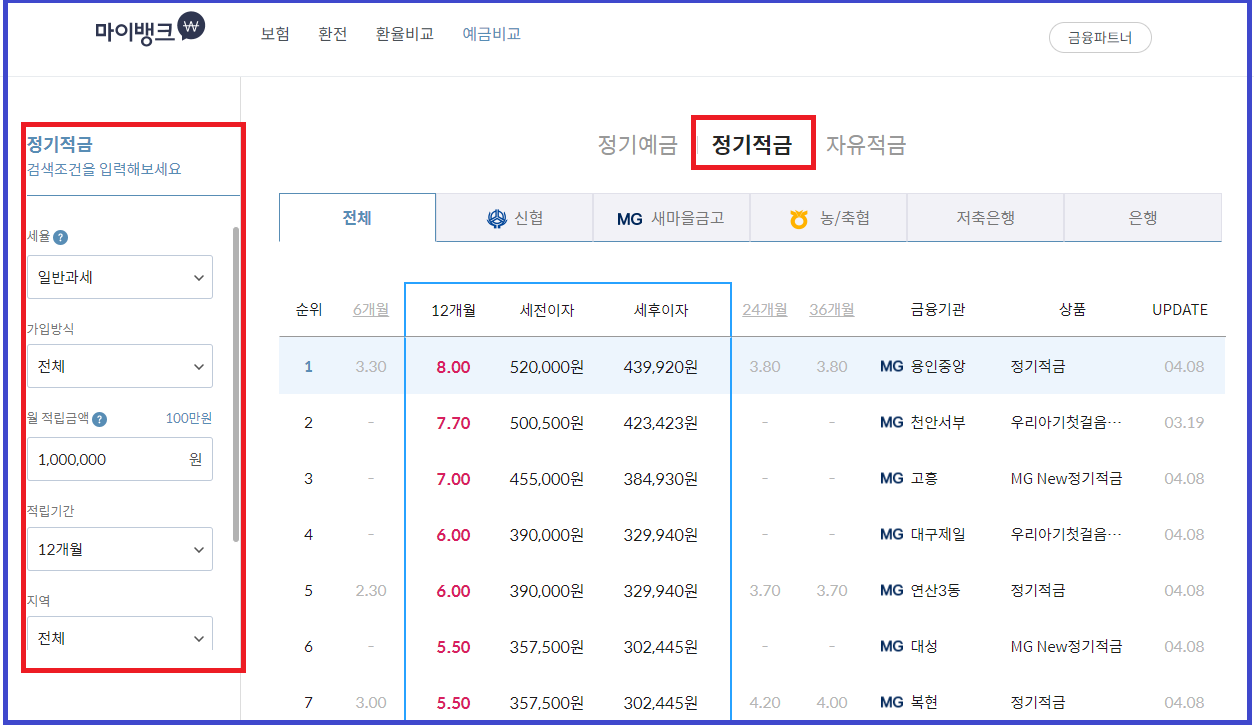Open the 가입방식 dropdown

click(x=120, y=366)
